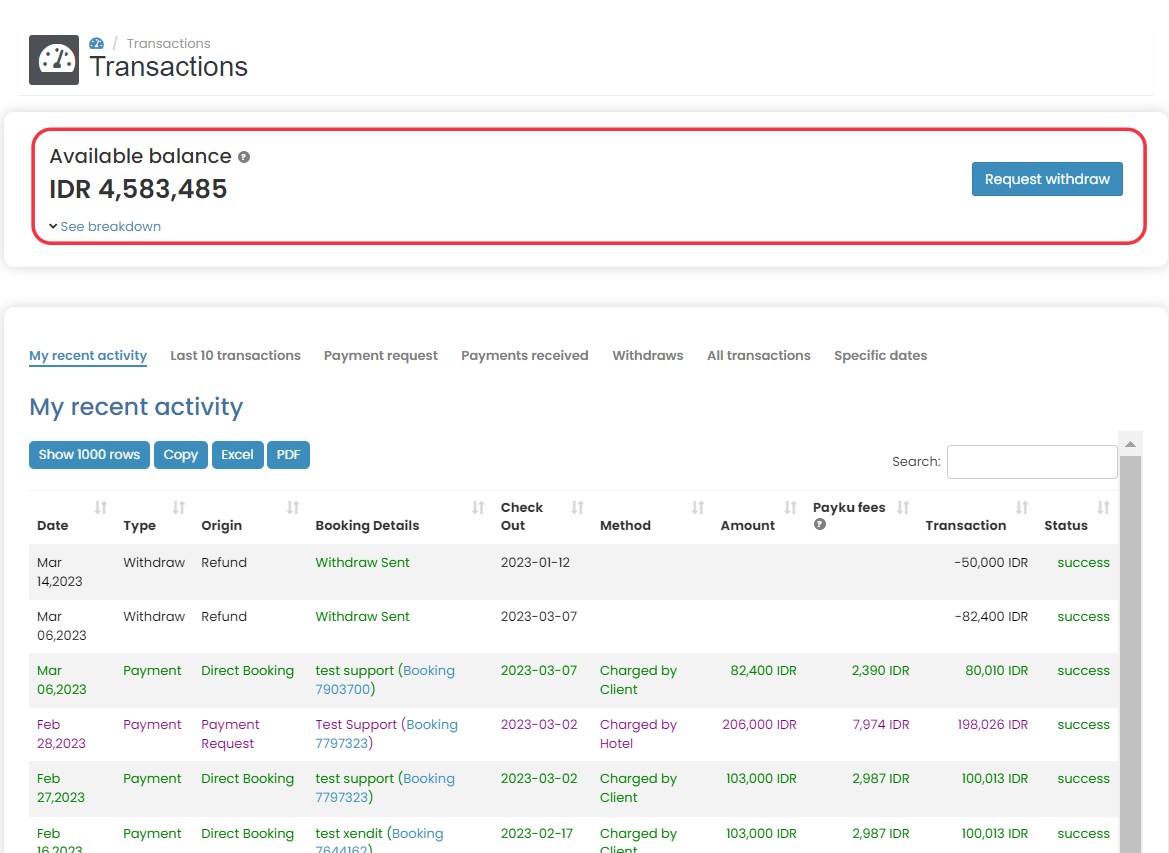Export the table as PDF

click(x=288, y=455)
